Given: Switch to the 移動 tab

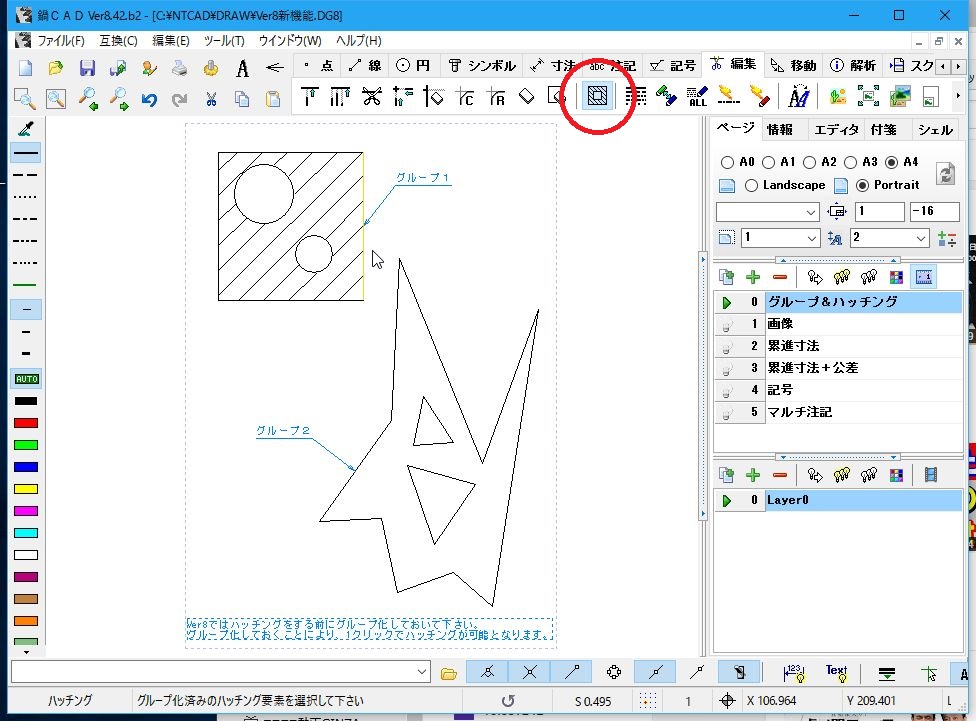Looking at the screenshot, I should 794,65.
